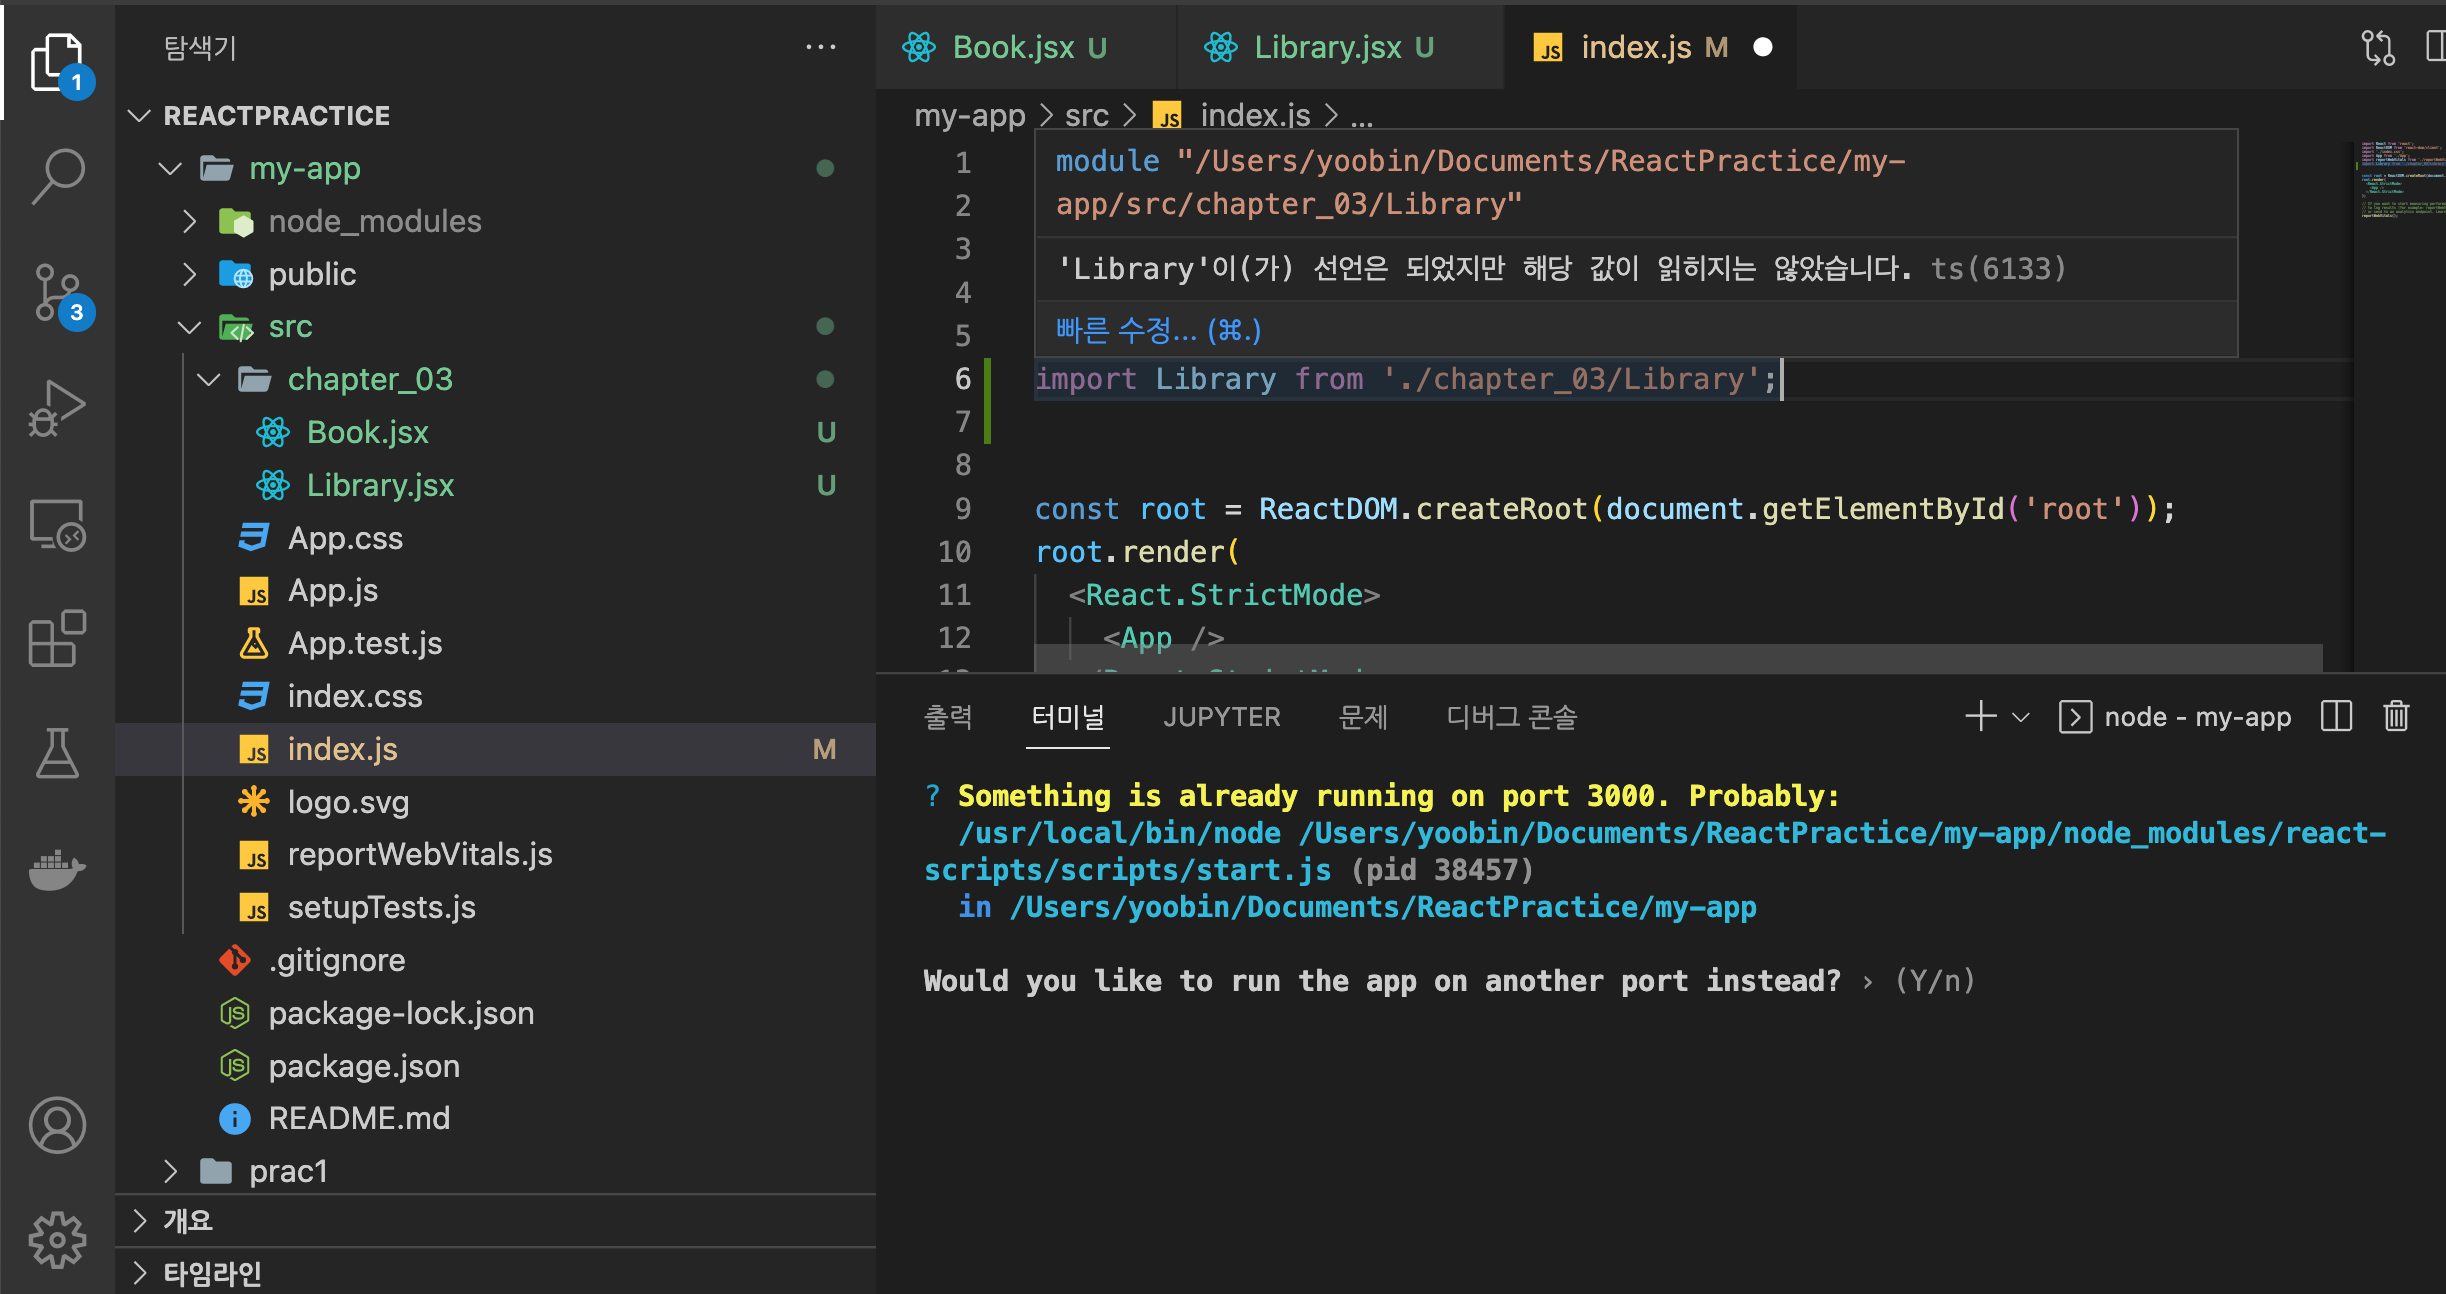Close the unsaved index.js tab dot
The height and width of the screenshot is (1294, 2446).
pyautogui.click(x=1763, y=47)
